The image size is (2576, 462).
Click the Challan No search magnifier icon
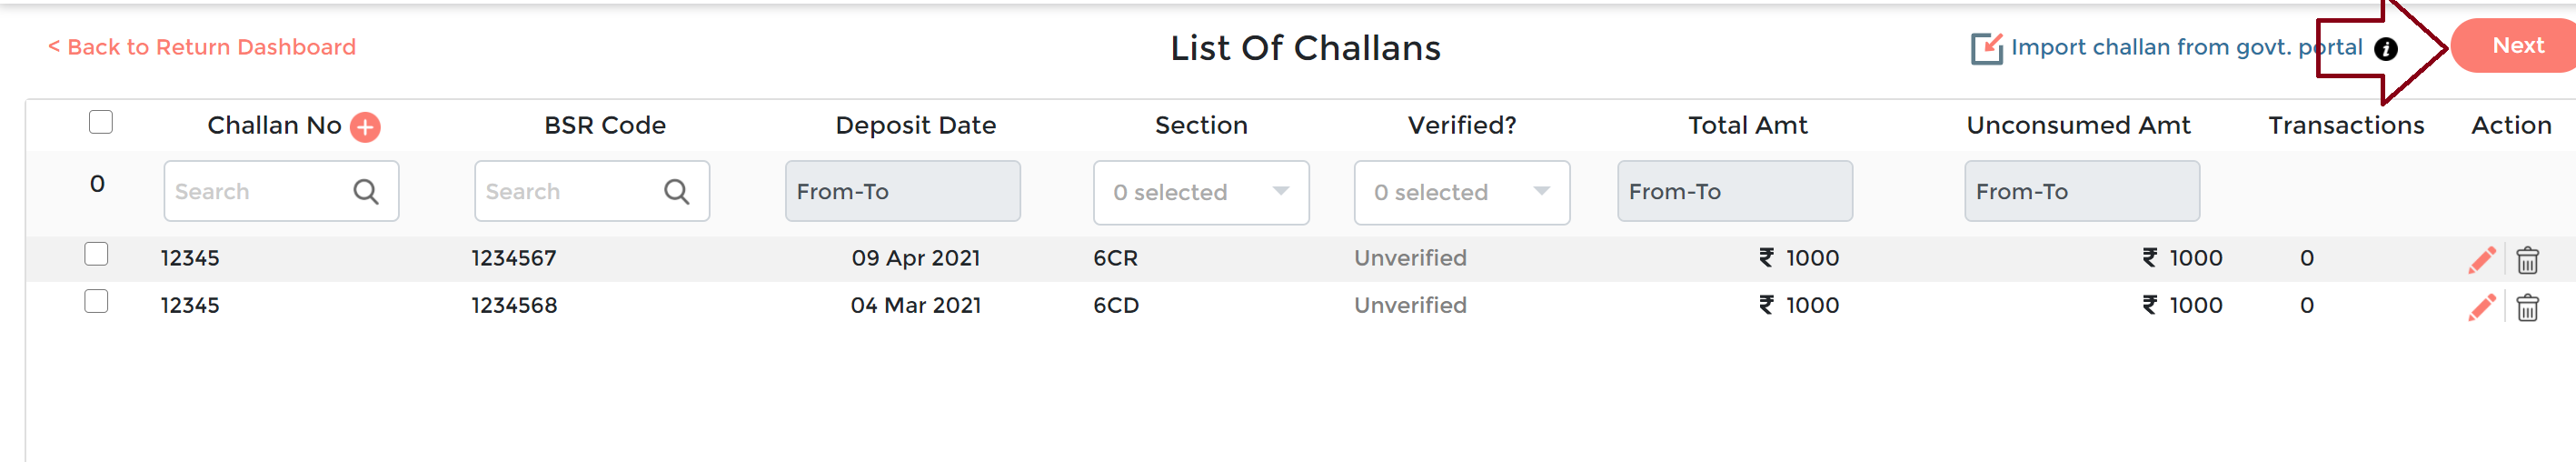click(366, 191)
